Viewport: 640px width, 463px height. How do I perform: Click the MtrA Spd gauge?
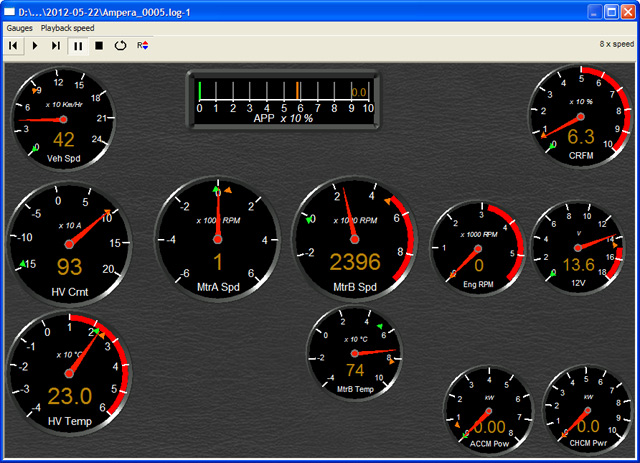(218, 239)
